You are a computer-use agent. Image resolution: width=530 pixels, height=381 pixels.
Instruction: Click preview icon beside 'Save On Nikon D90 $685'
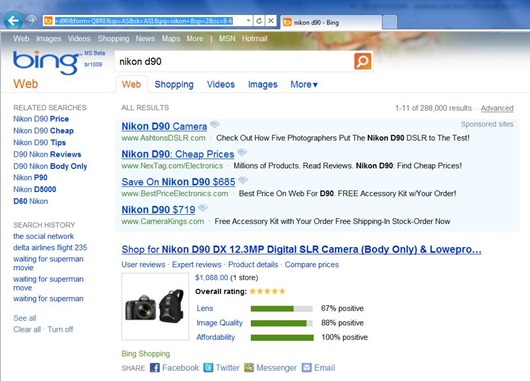point(243,180)
